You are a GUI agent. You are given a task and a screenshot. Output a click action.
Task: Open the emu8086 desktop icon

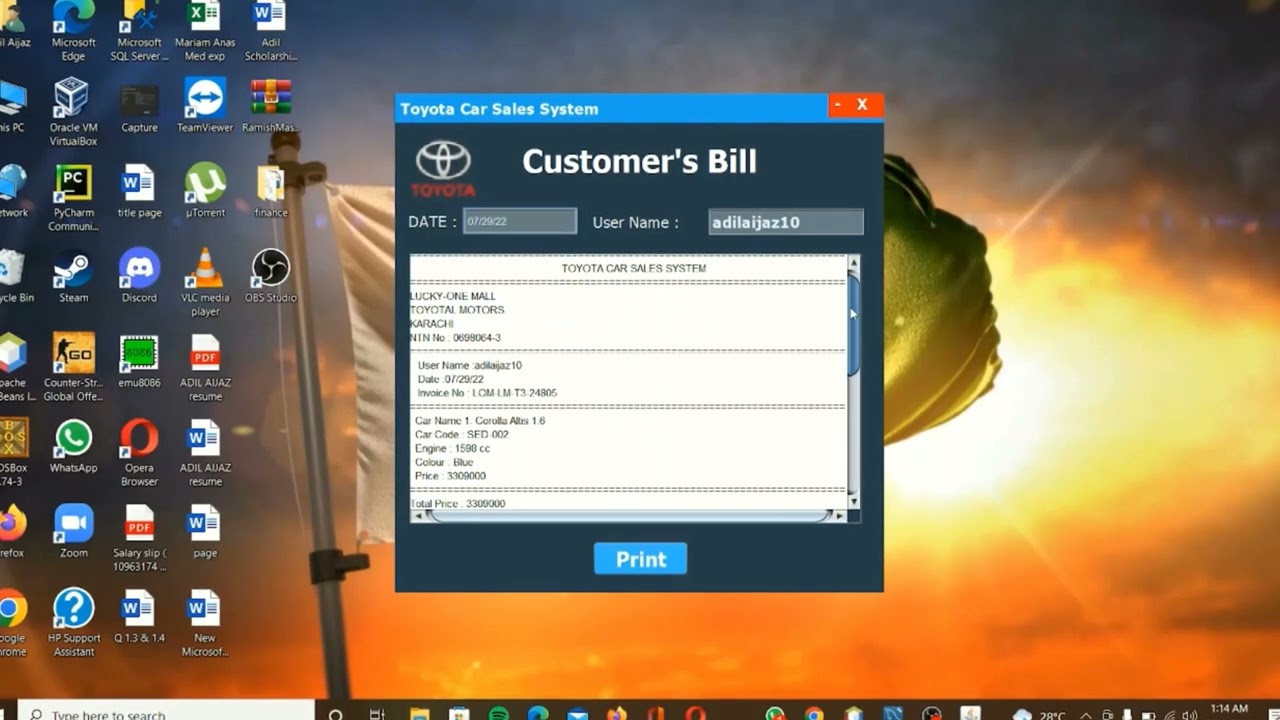pyautogui.click(x=139, y=362)
